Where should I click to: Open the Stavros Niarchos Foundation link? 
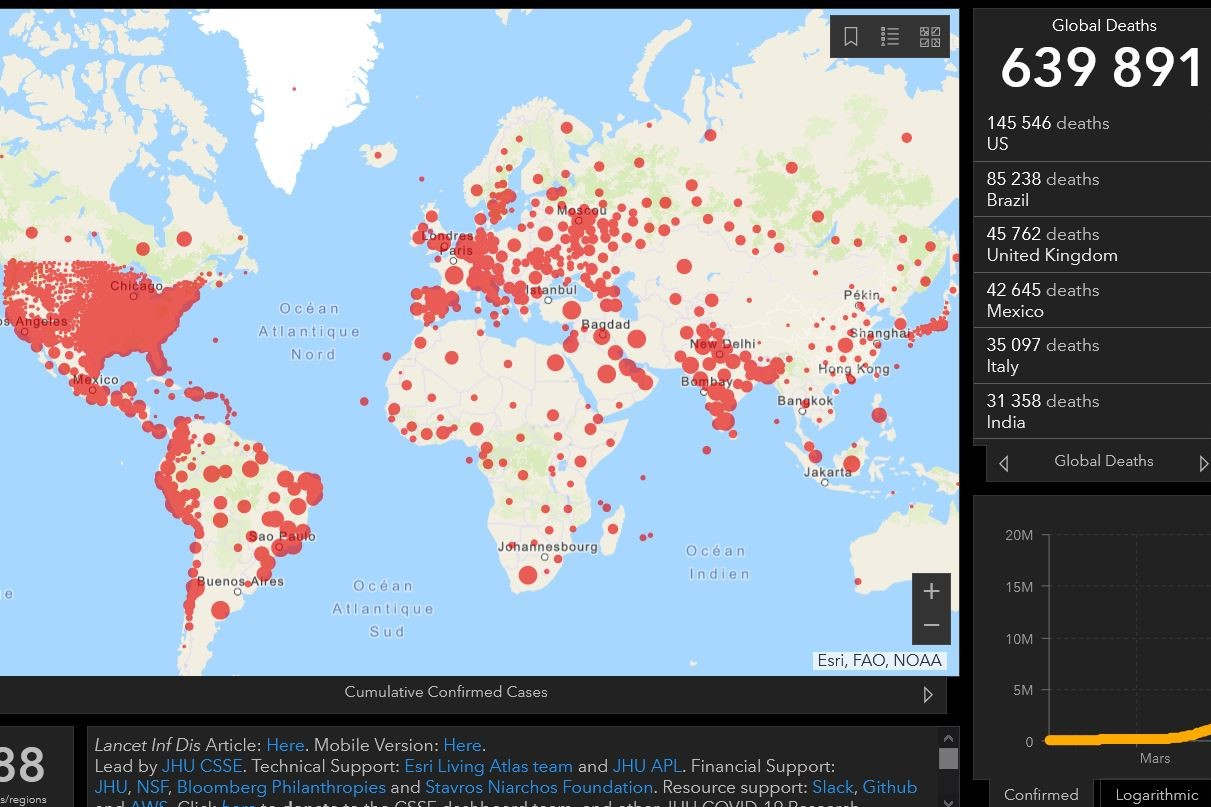coord(539,787)
